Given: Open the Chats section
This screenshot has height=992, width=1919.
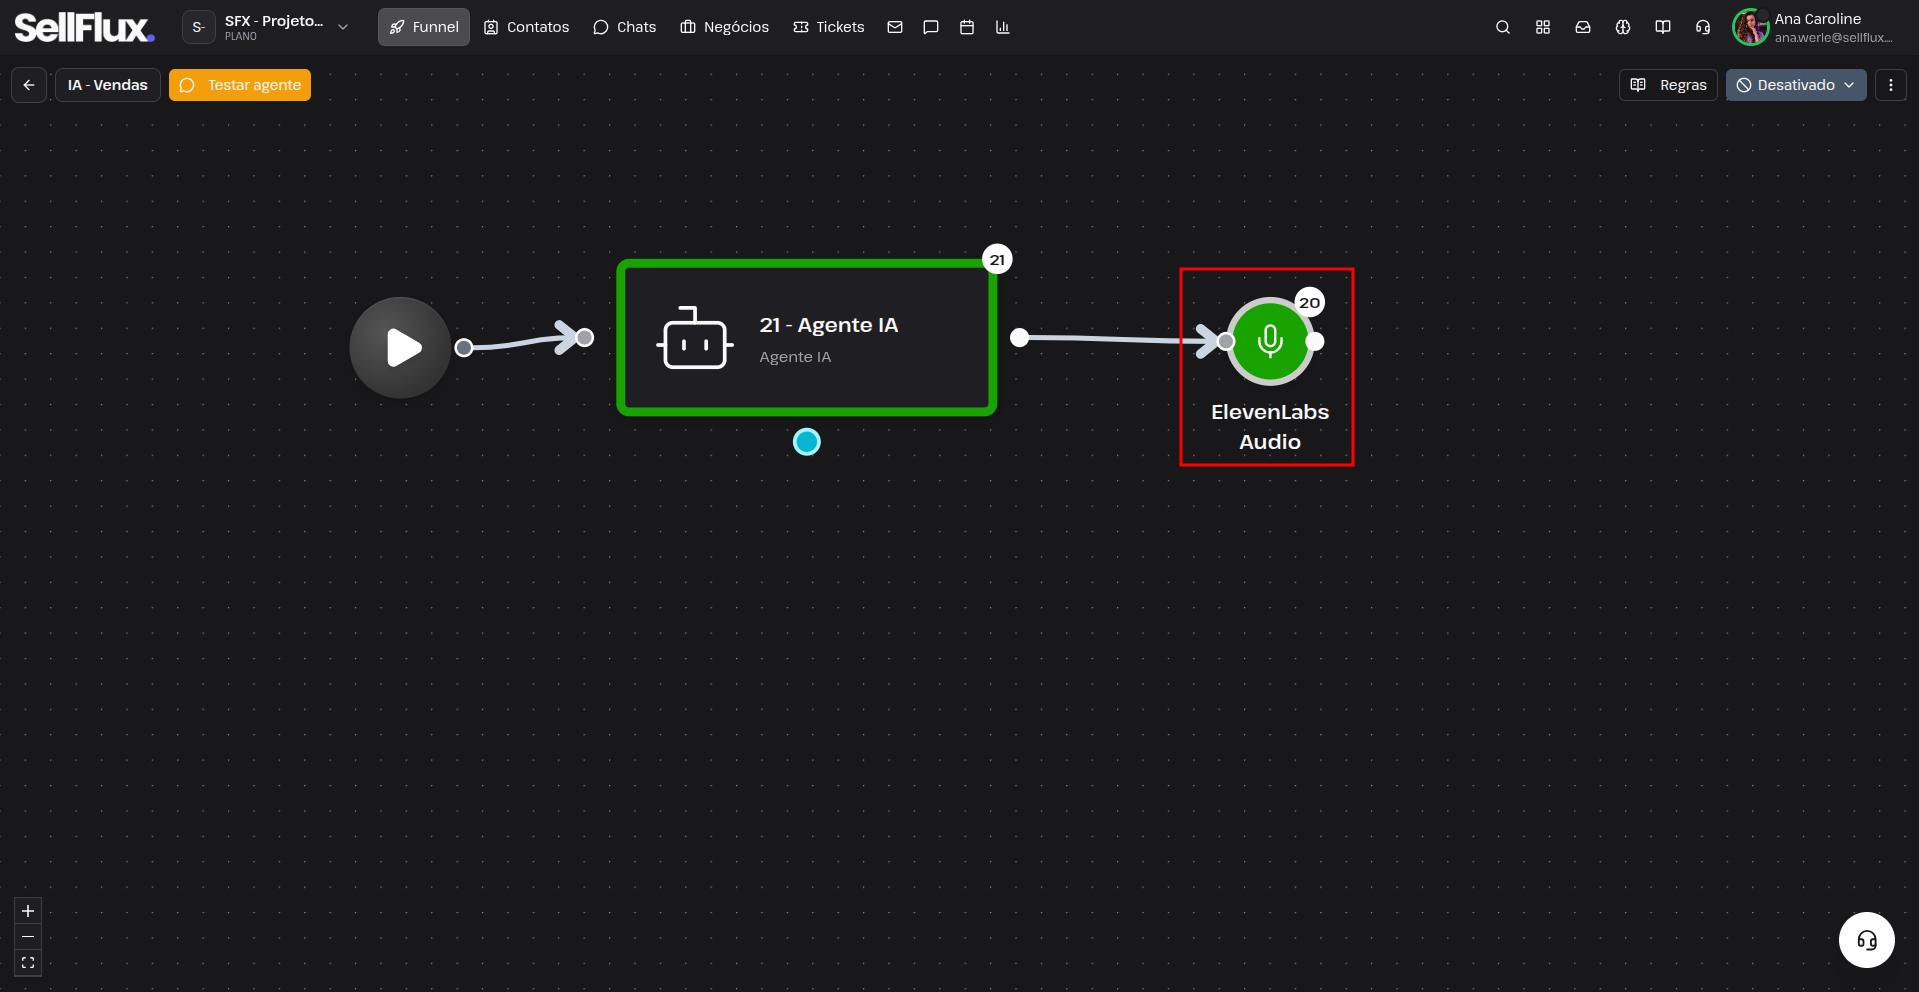Looking at the screenshot, I should point(625,27).
